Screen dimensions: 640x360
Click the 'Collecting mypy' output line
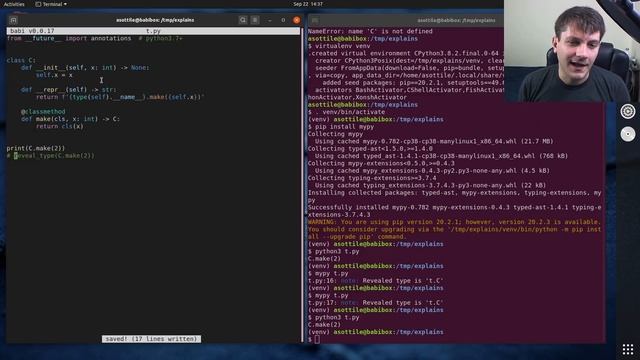[335, 134]
